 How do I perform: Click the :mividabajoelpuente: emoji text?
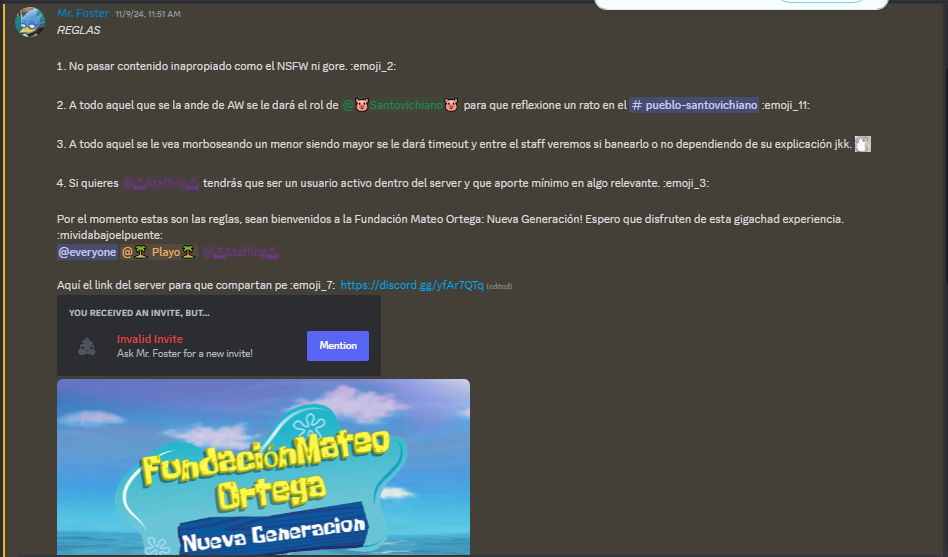[x=109, y=235]
